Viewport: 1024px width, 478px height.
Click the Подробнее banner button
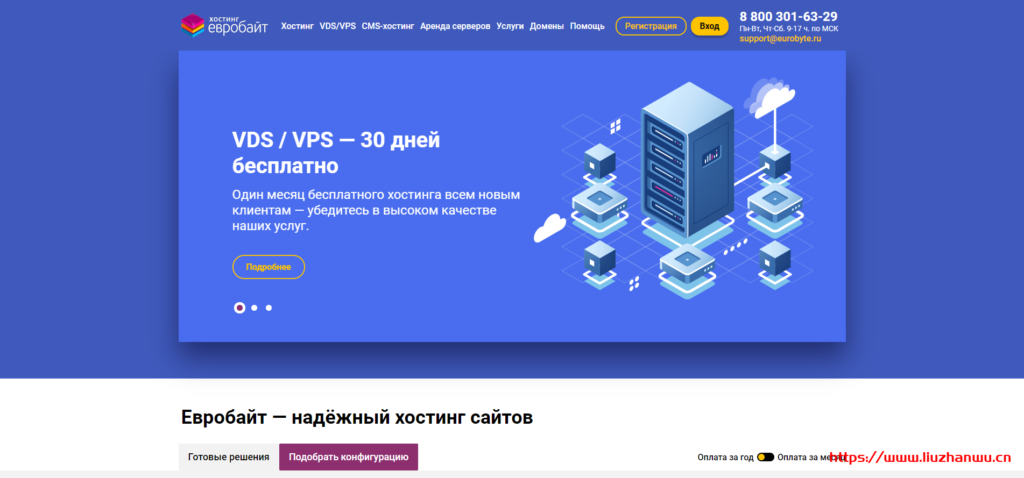[268, 267]
